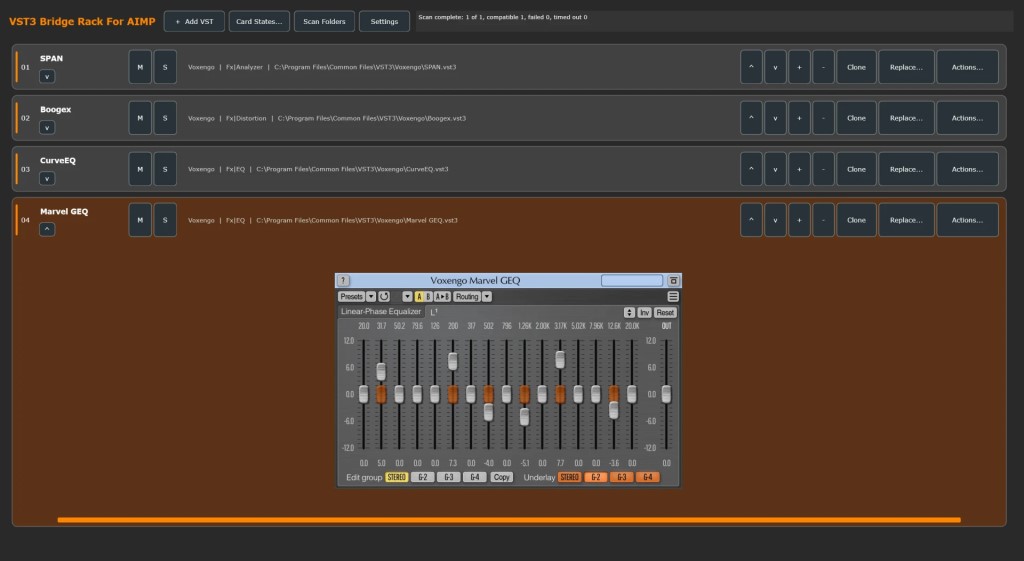Click minus button on Boogex card
The image size is (1024, 561).
(824, 118)
